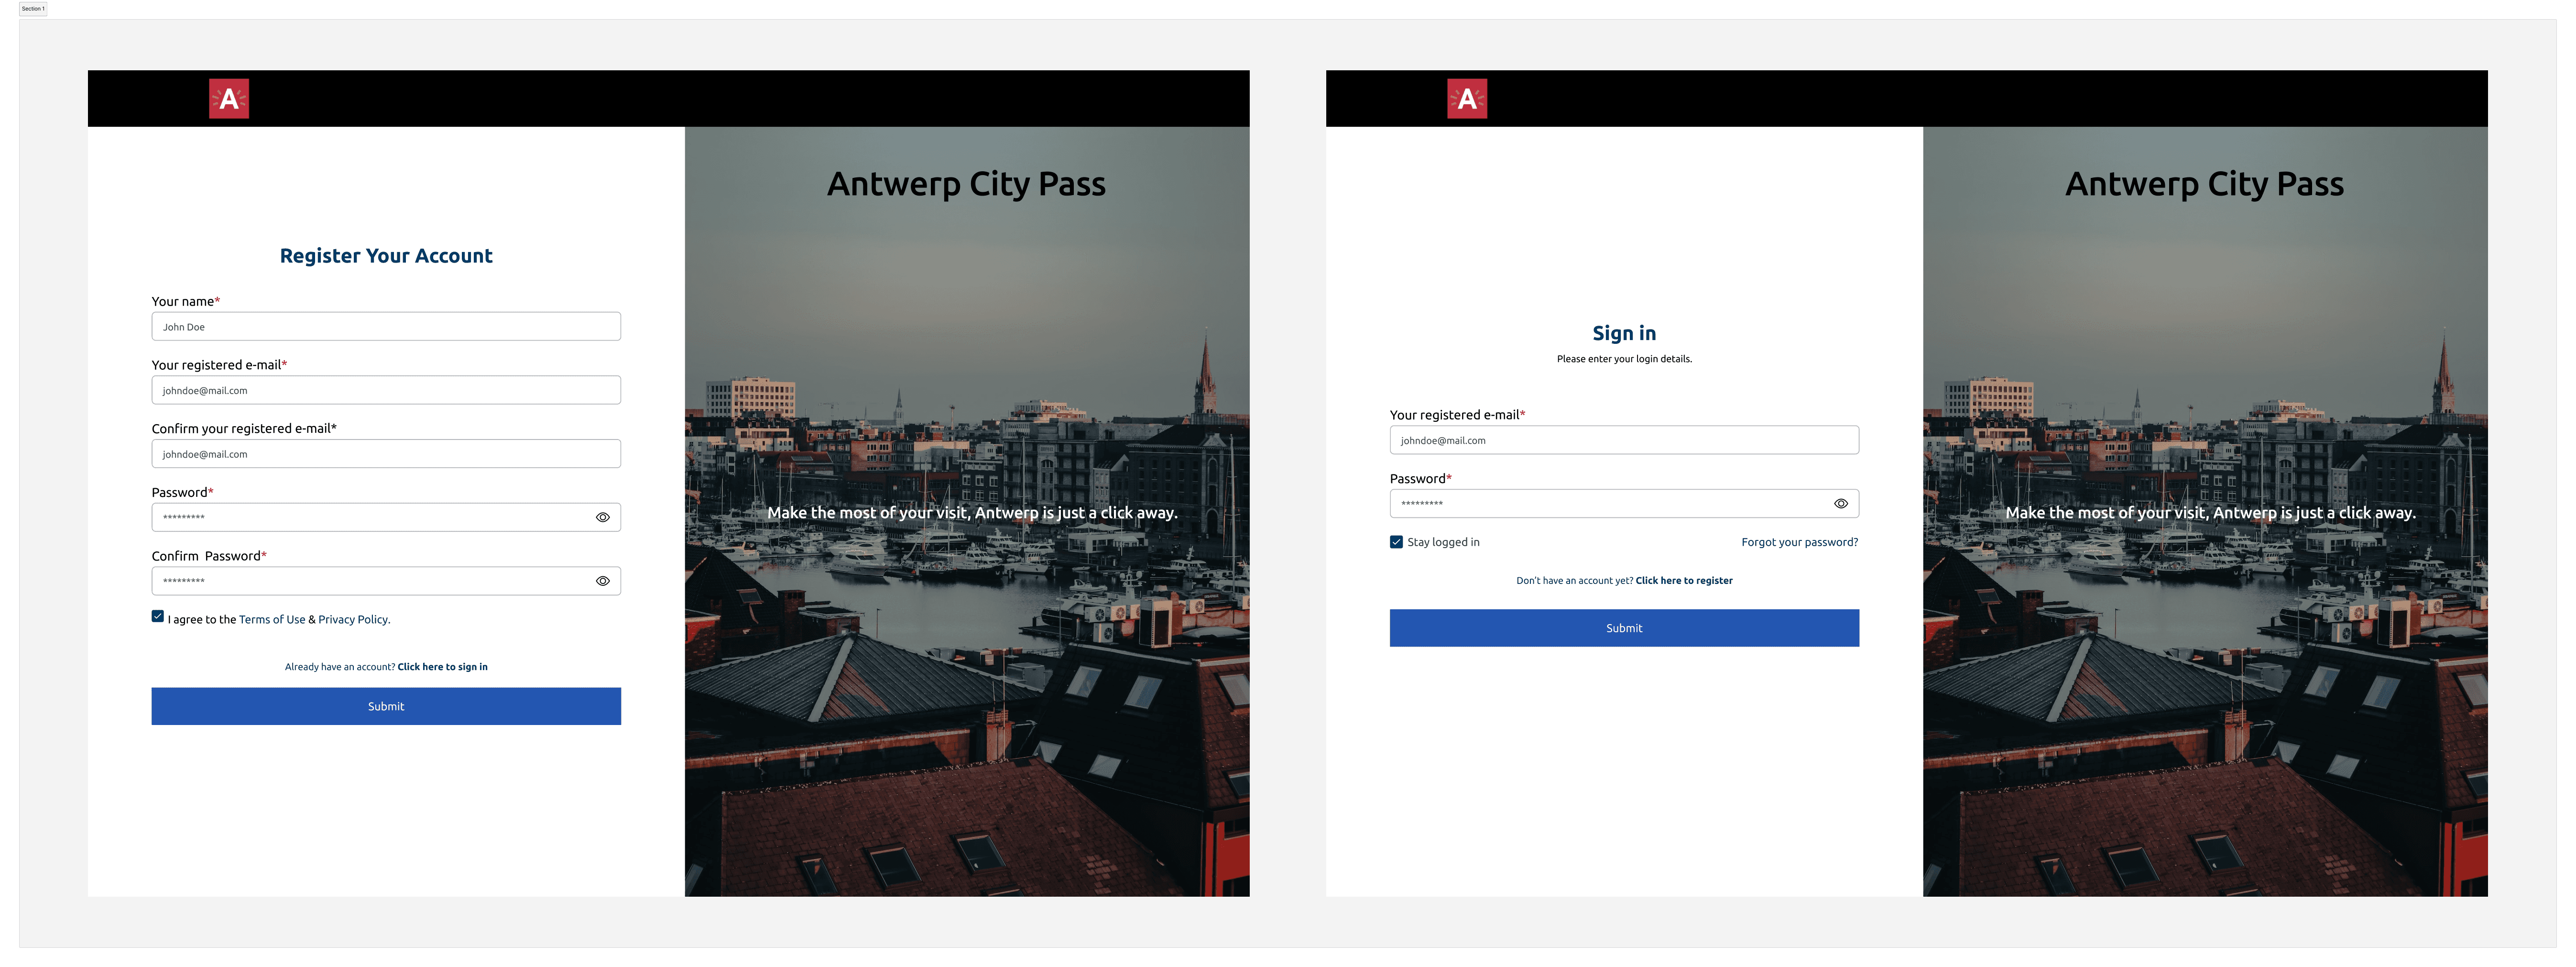Open the Privacy Policy link

[x=354, y=620]
